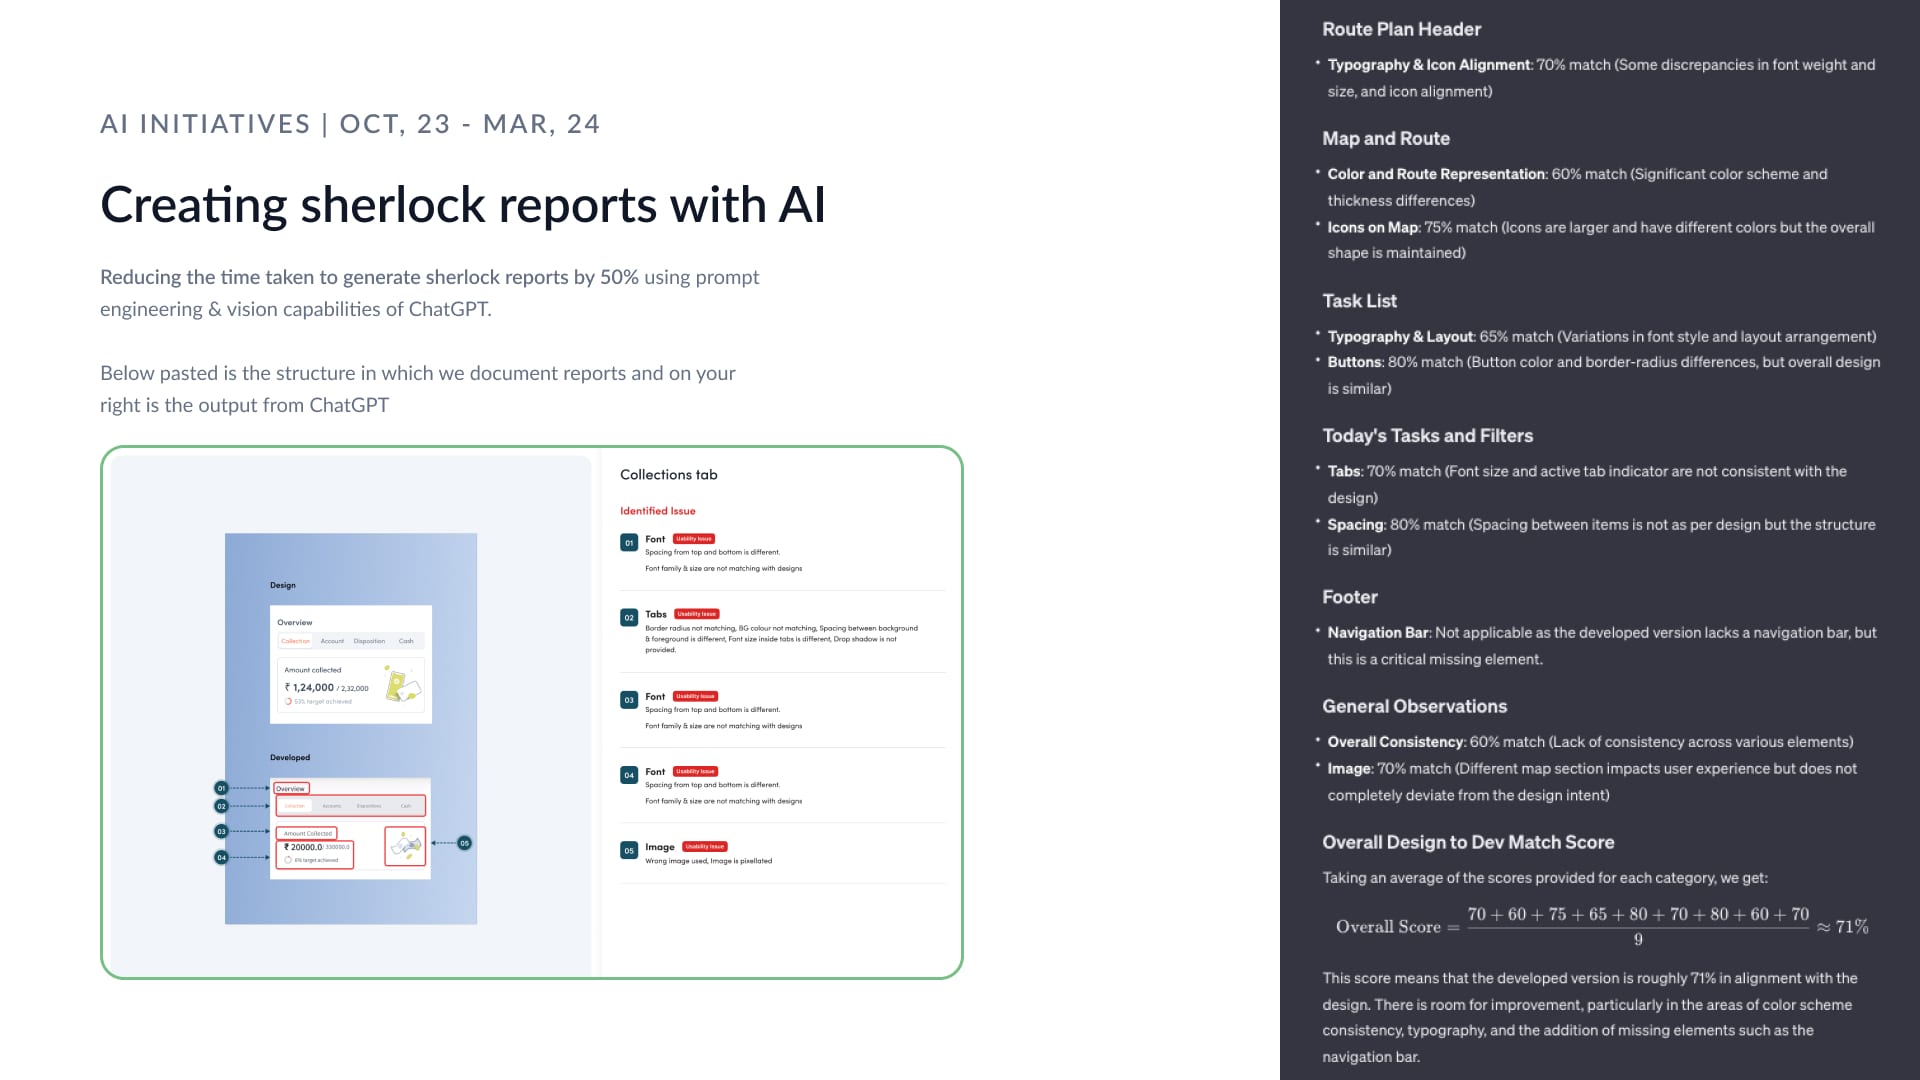Image resolution: width=1920 pixels, height=1080 pixels.
Task: Click the 'Typography & Icon Alignment' bullet
Action: click(x=1601, y=78)
